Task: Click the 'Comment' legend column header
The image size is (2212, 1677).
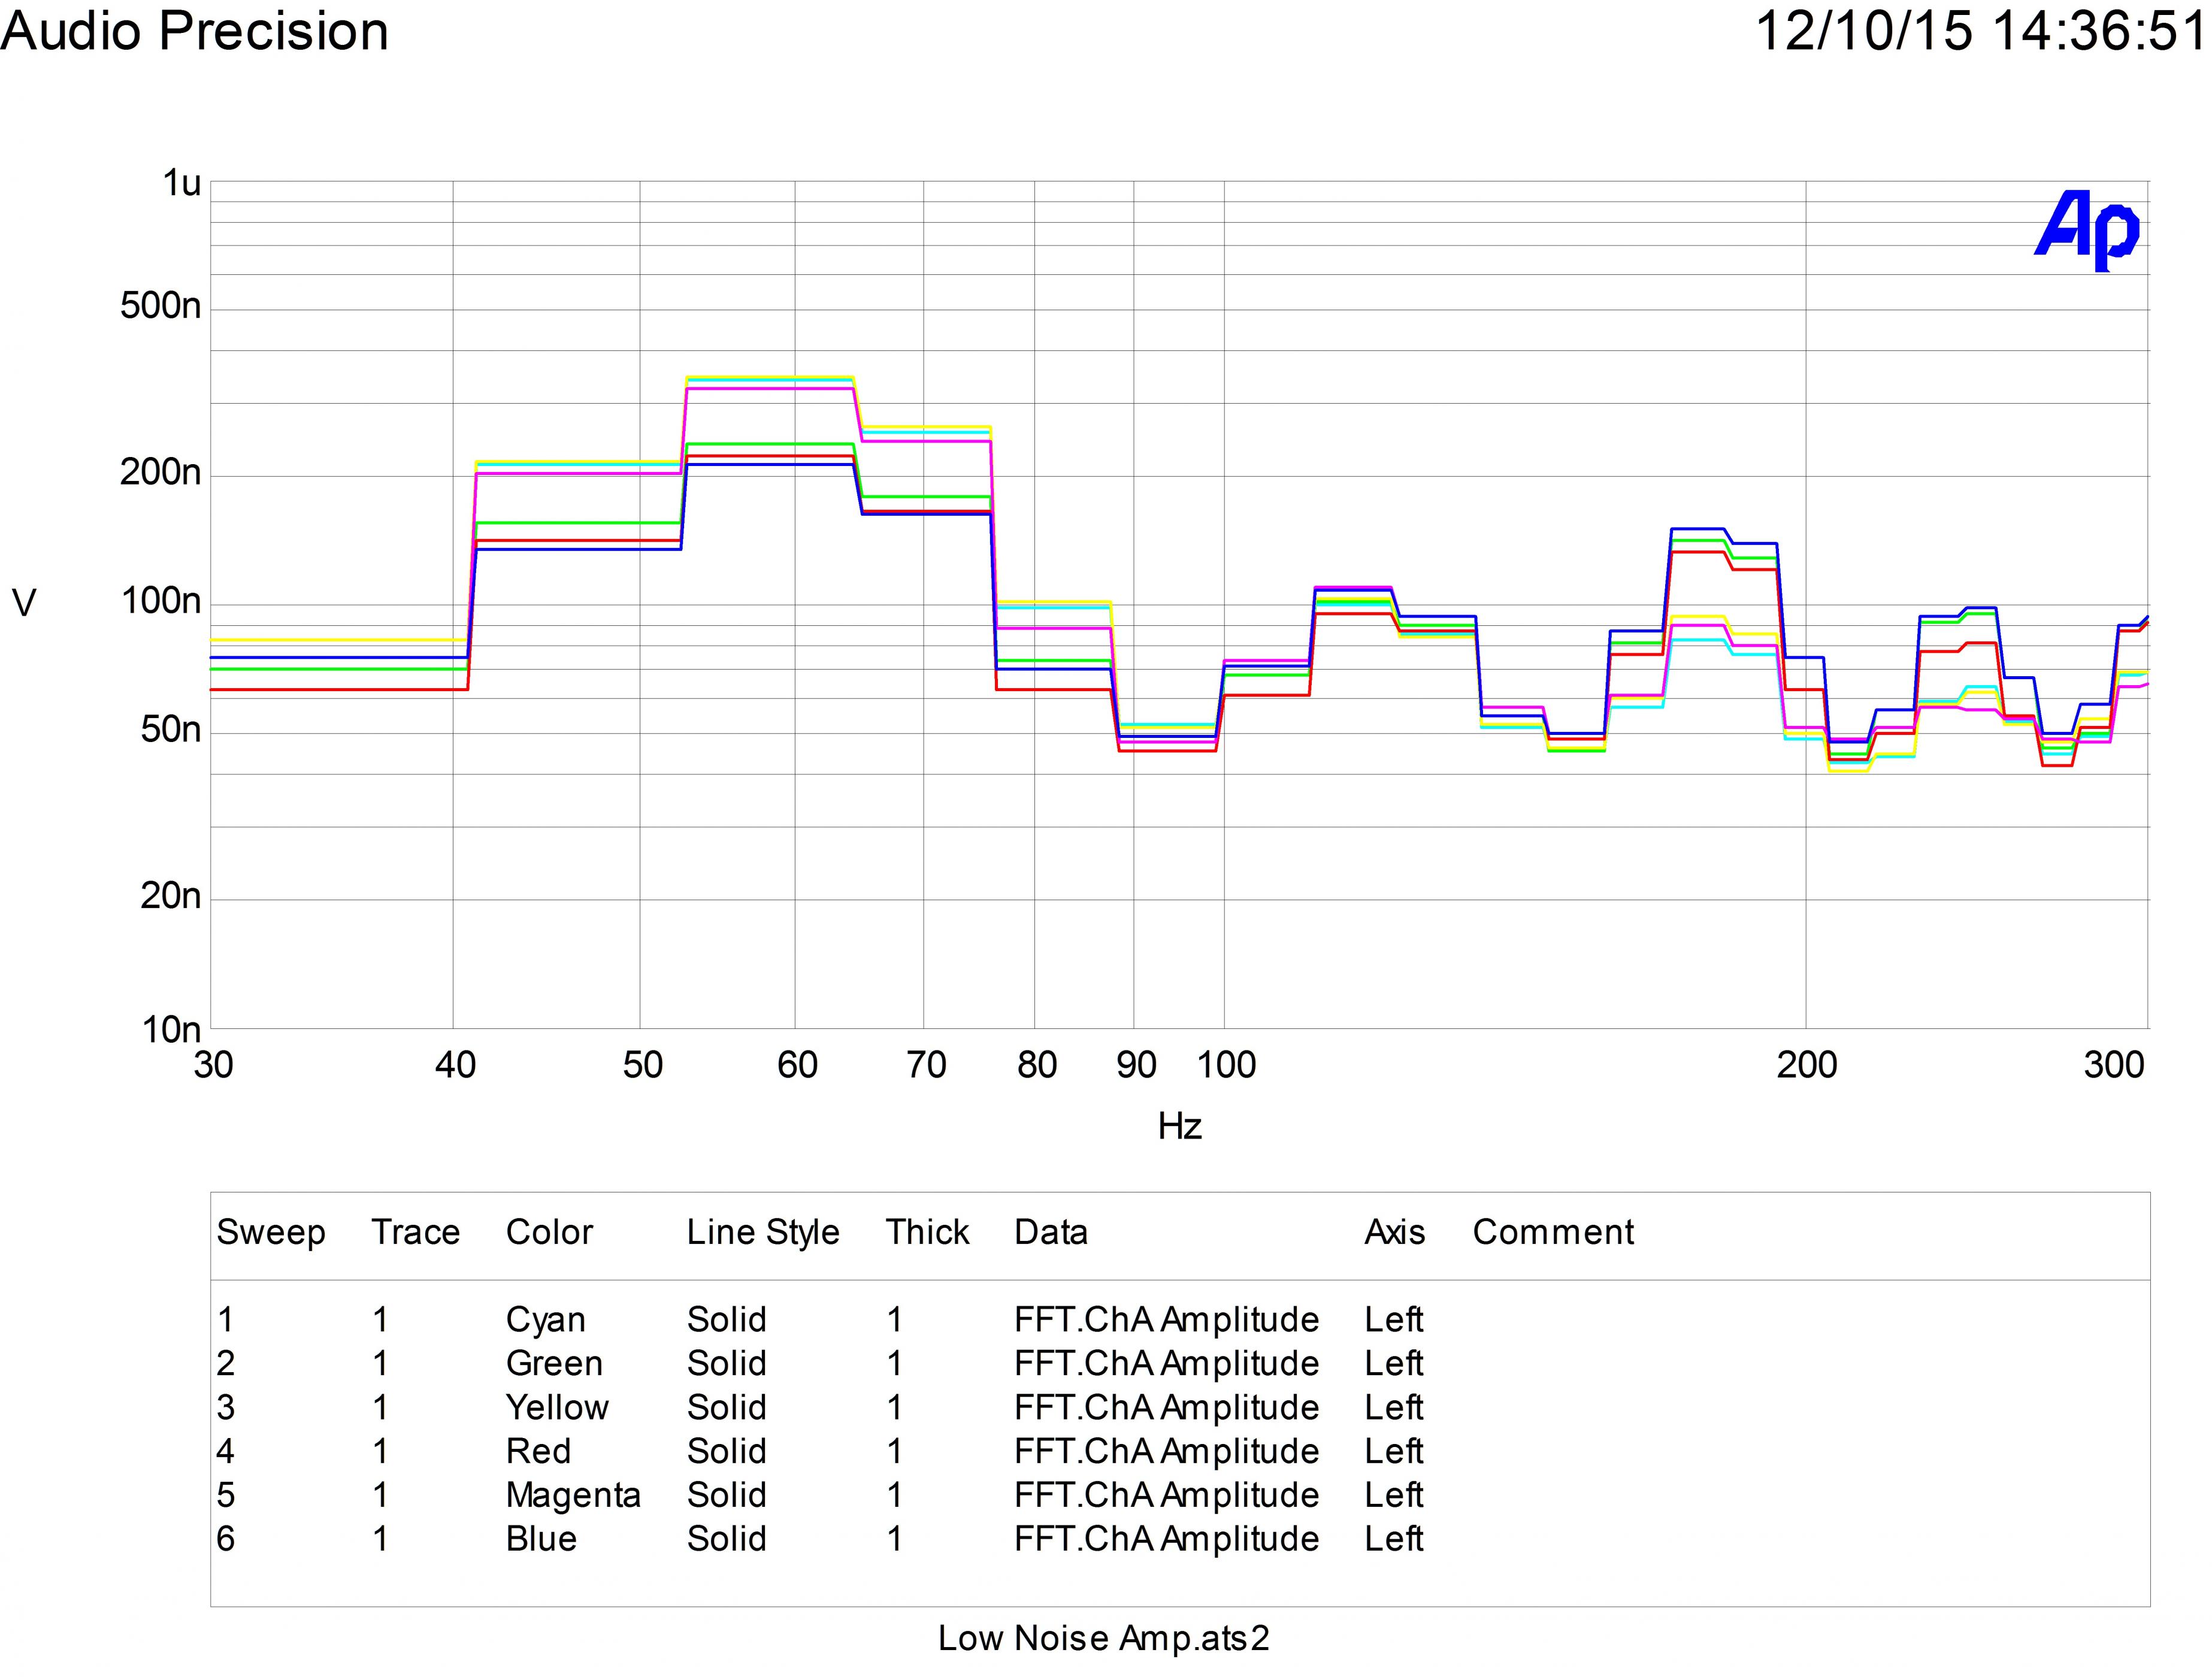Action: (x=1553, y=1232)
